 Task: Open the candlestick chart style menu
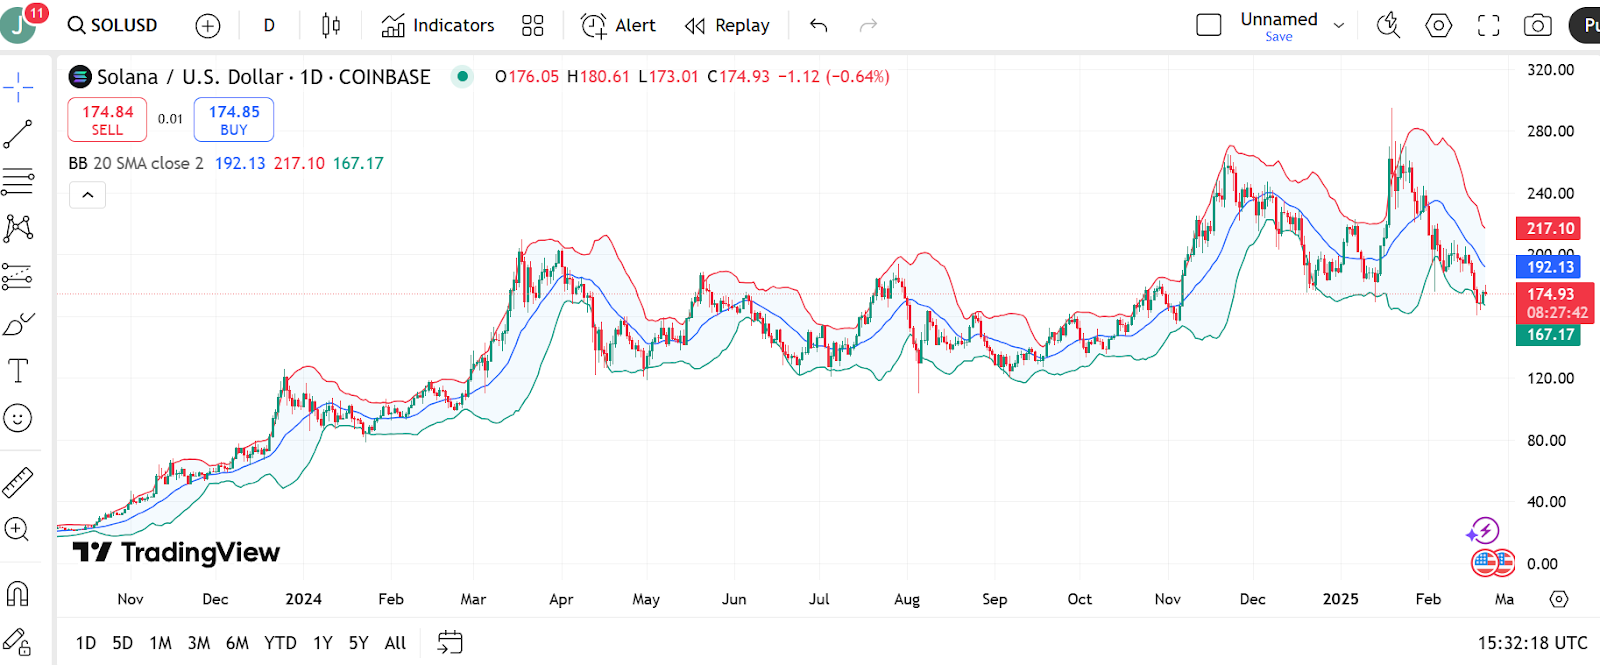click(x=331, y=25)
